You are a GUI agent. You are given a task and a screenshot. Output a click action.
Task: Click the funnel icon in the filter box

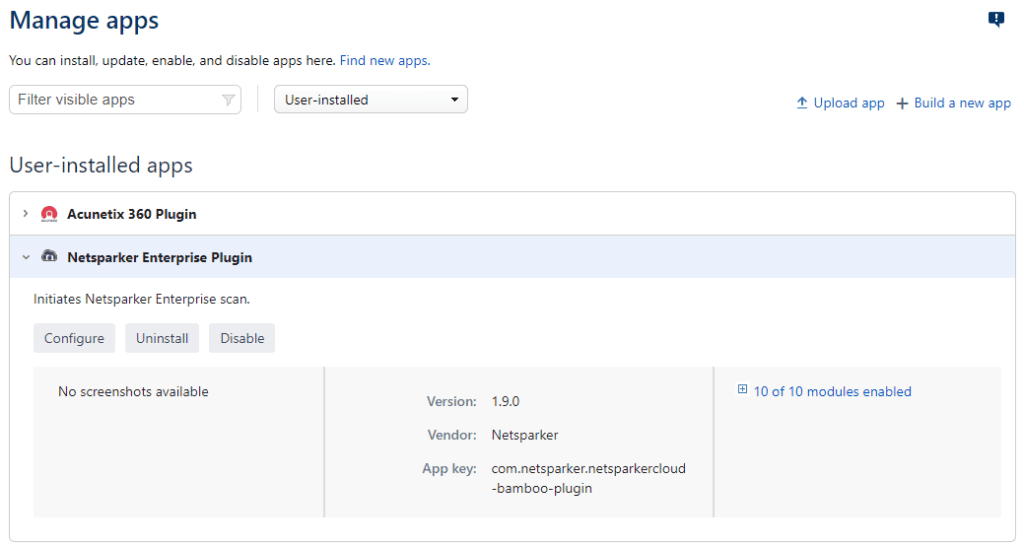[228, 100]
